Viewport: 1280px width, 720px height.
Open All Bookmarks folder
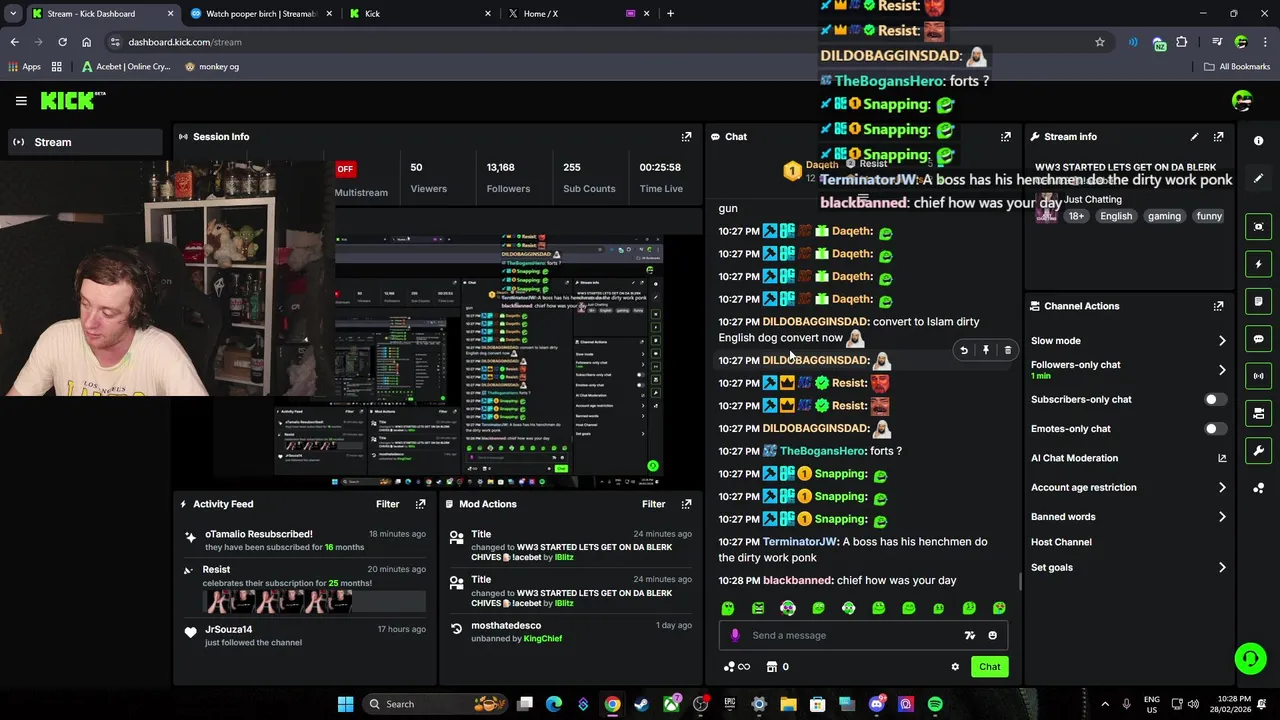1237,67
